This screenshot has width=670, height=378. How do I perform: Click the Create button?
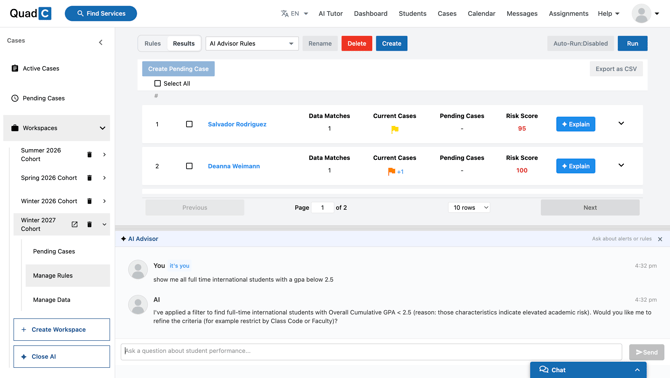click(x=391, y=44)
